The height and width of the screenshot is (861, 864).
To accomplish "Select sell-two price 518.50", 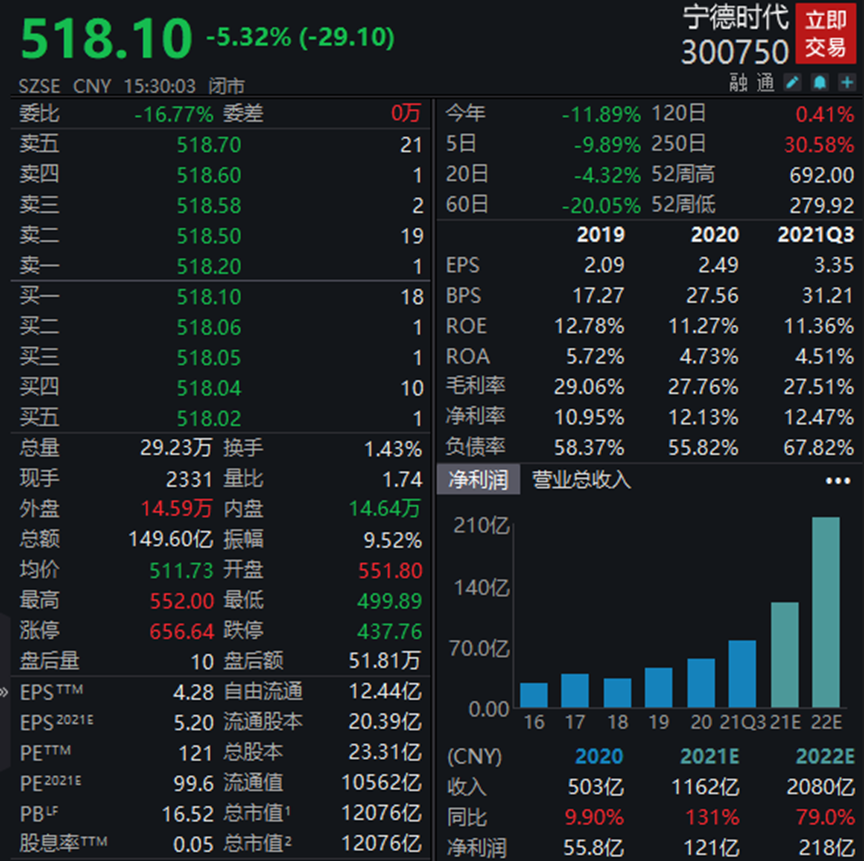I will point(209,236).
